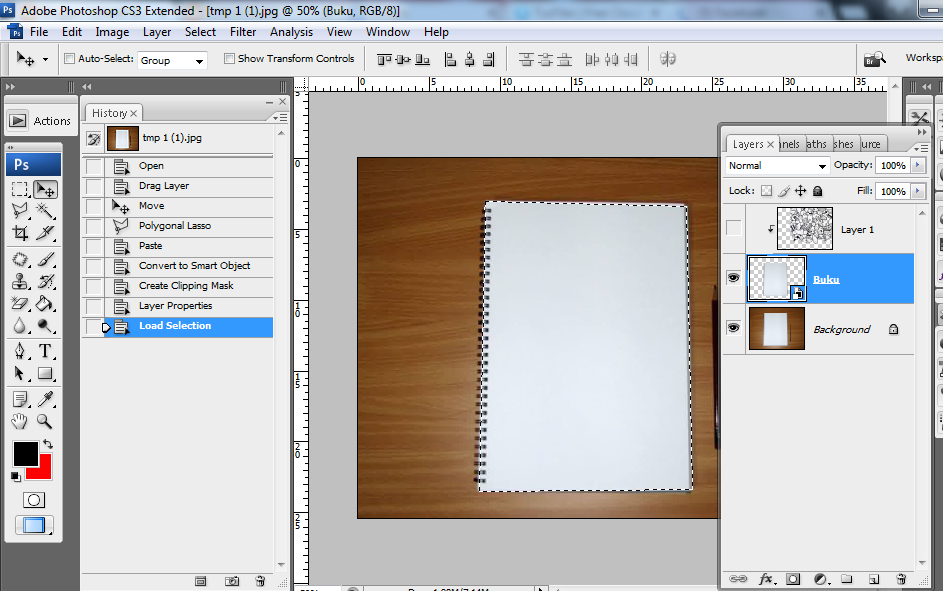Select the Rectangular Marquee tool
Viewport: 943px width, 591px height.
tap(20, 189)
